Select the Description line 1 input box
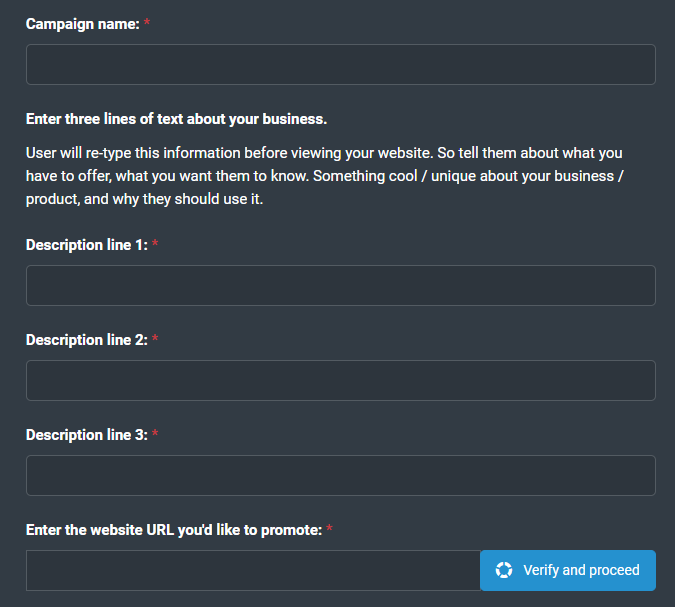Image resolution: width=675 pixels, height=607 pixels. (x=341, y=285)
